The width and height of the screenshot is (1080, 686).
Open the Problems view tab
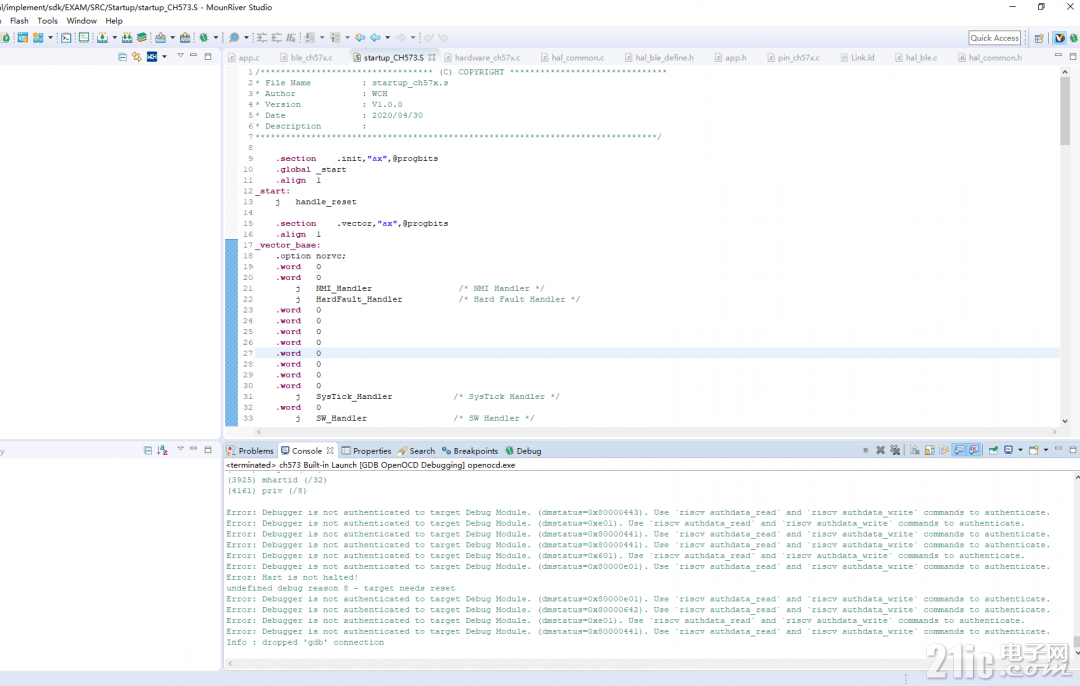tap(250, 451)
